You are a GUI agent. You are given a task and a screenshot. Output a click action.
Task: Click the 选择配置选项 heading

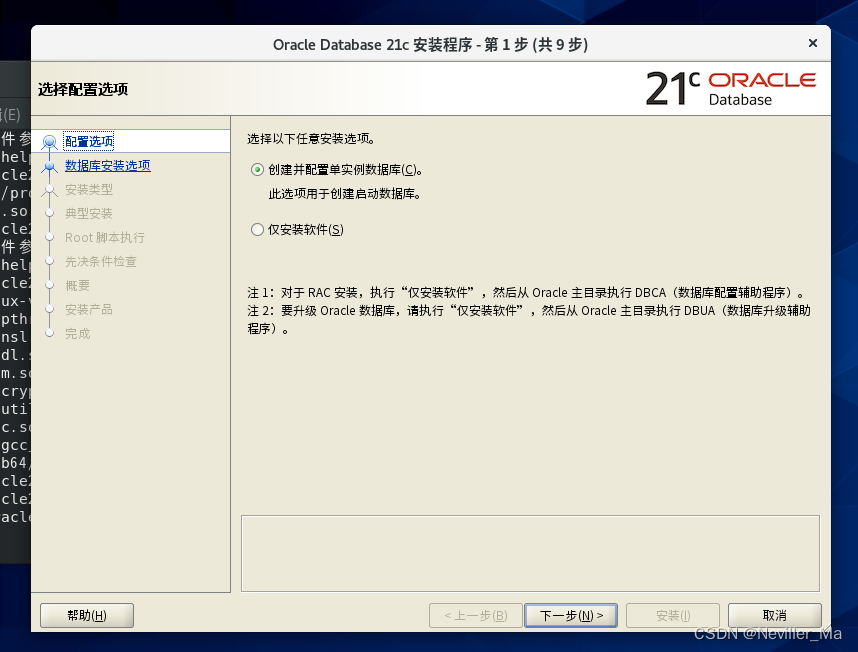83,89
